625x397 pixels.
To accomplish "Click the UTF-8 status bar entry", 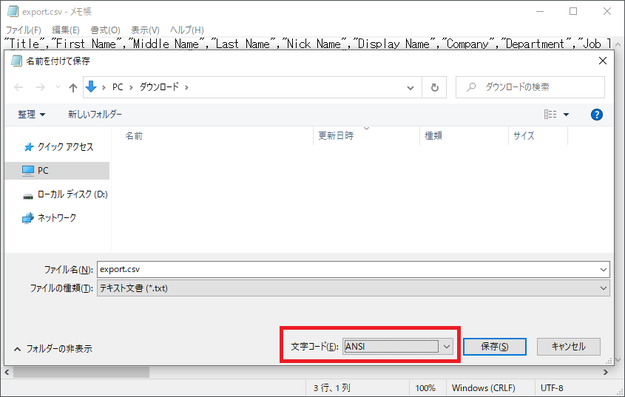I will (x=552, y=388).
